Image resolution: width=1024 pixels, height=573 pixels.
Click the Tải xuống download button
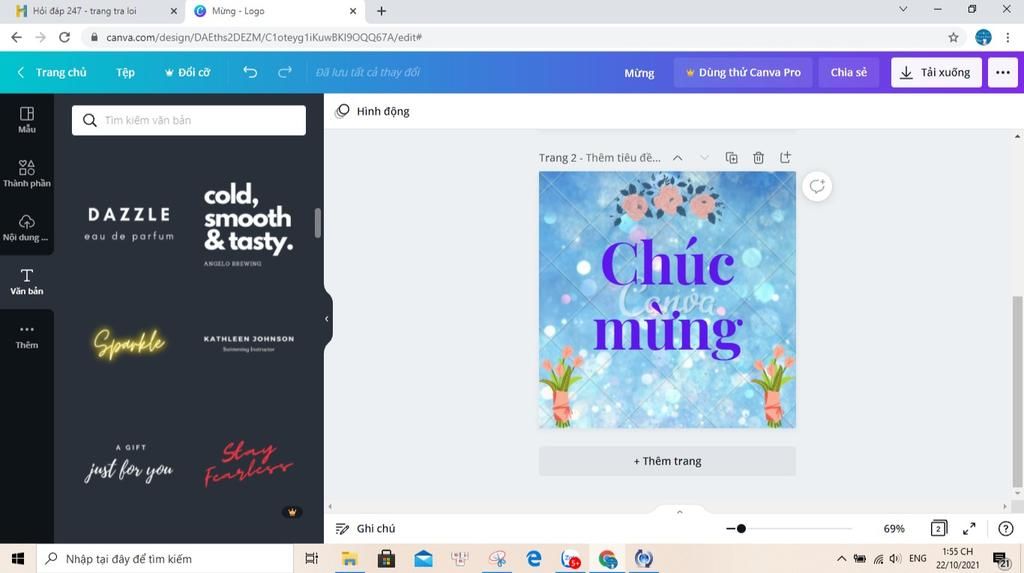[x=936, y=73]
